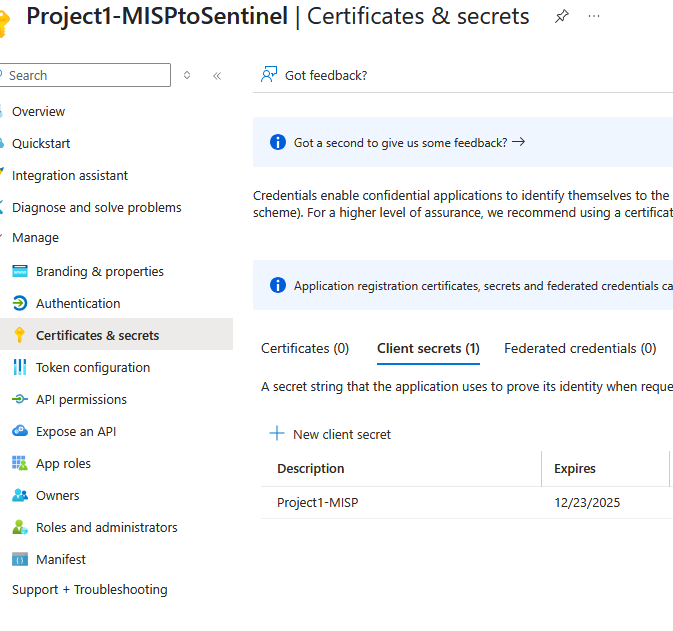673x631 pixels.
Task: Click New client secret
Action: (330, 434)
